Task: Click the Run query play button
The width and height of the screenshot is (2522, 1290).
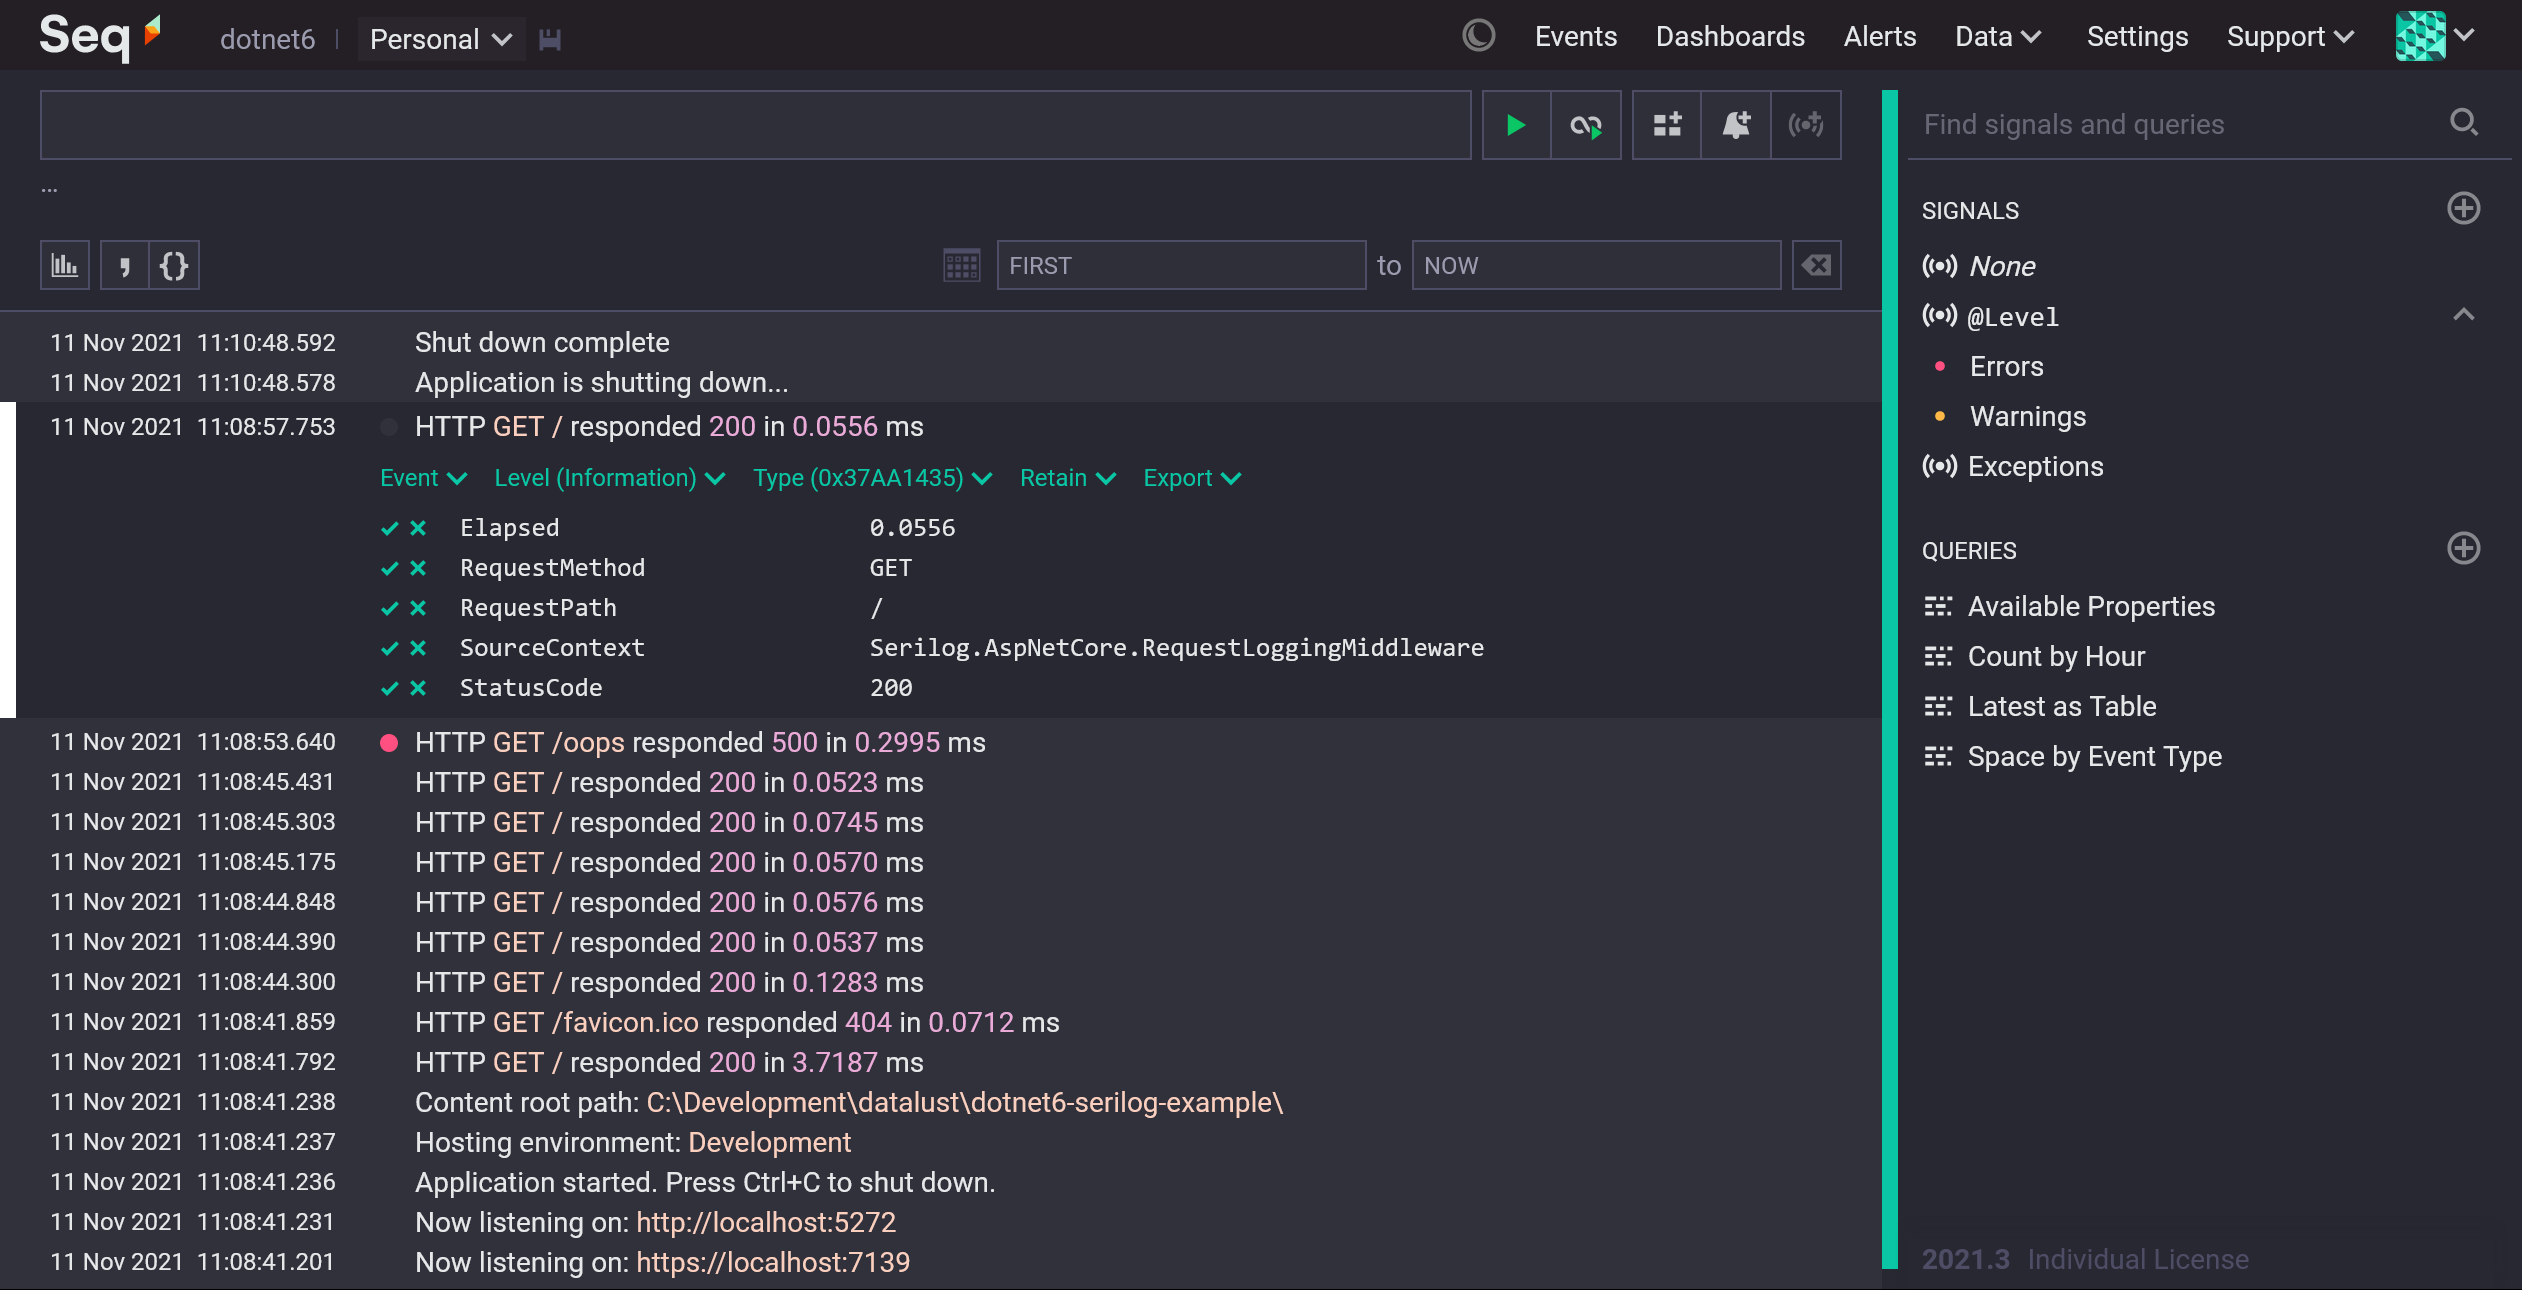Action: [1514, 123]
